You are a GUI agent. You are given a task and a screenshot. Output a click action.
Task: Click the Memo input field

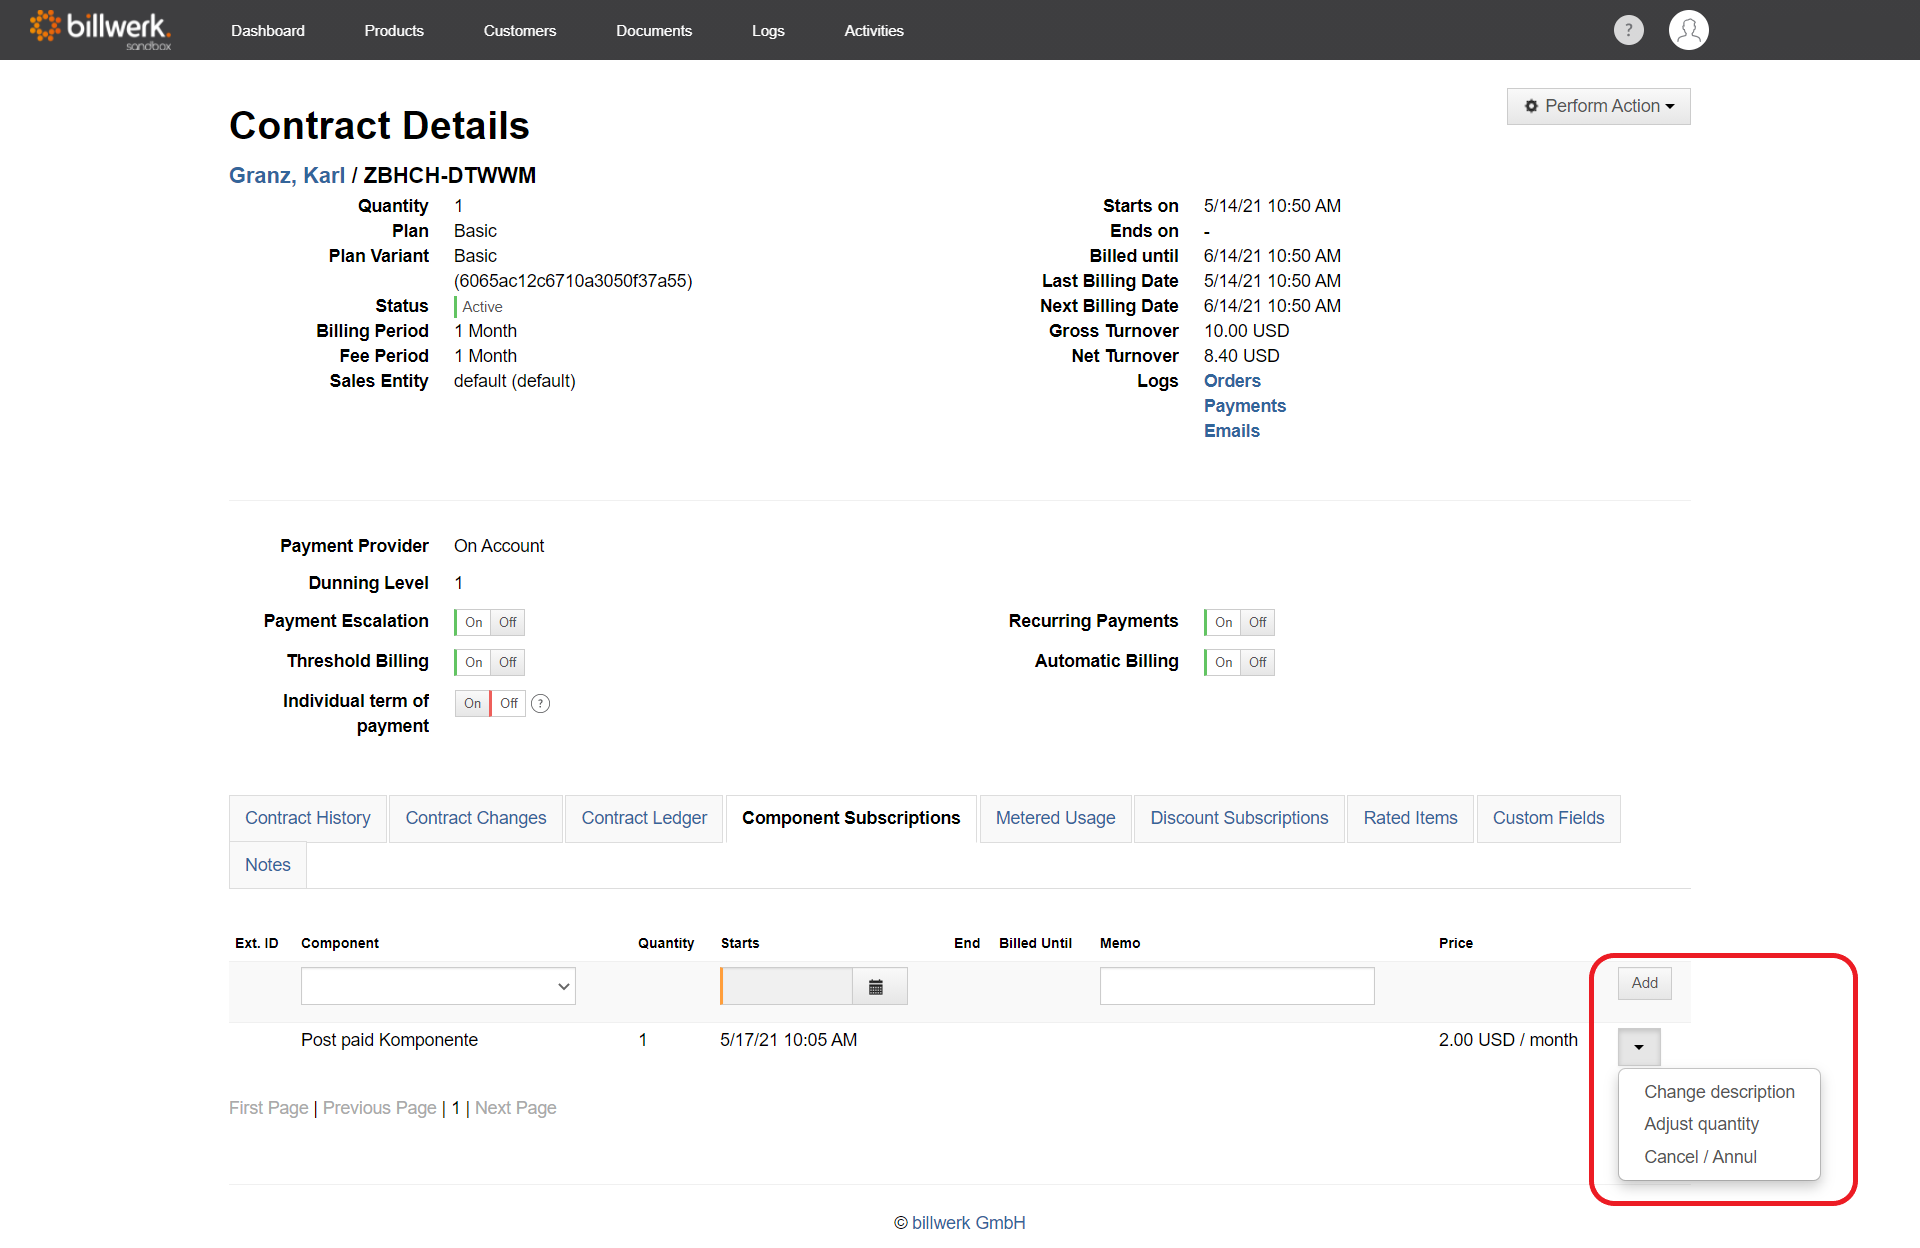tap(1237, 986)
